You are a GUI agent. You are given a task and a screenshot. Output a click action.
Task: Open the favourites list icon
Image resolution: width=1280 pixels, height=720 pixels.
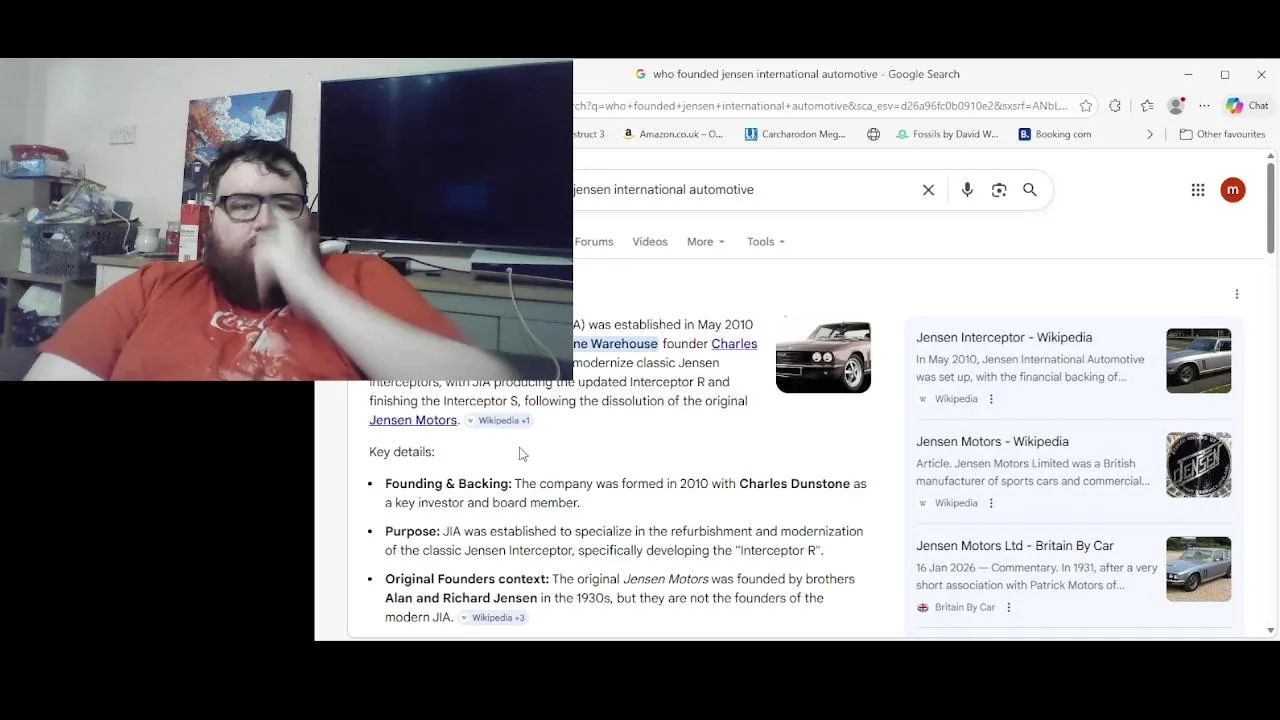click(1147, 105)
